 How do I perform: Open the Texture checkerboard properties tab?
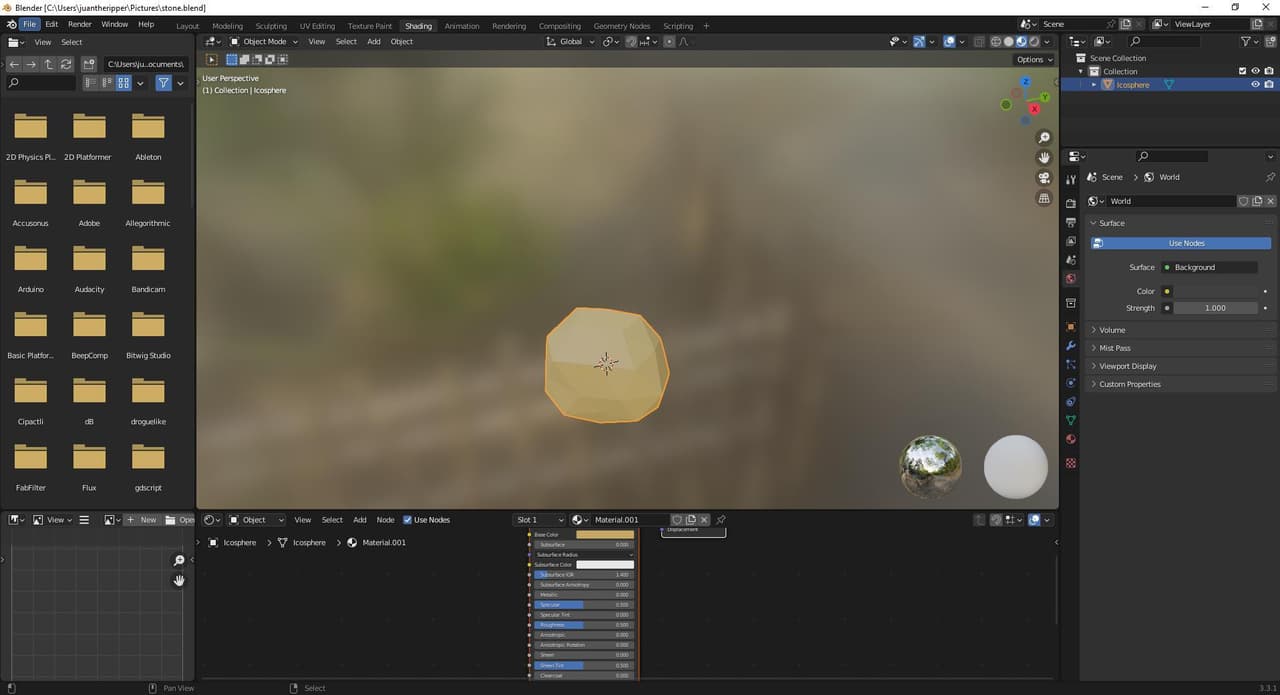pyautogui.click(x=1071, y=463)
